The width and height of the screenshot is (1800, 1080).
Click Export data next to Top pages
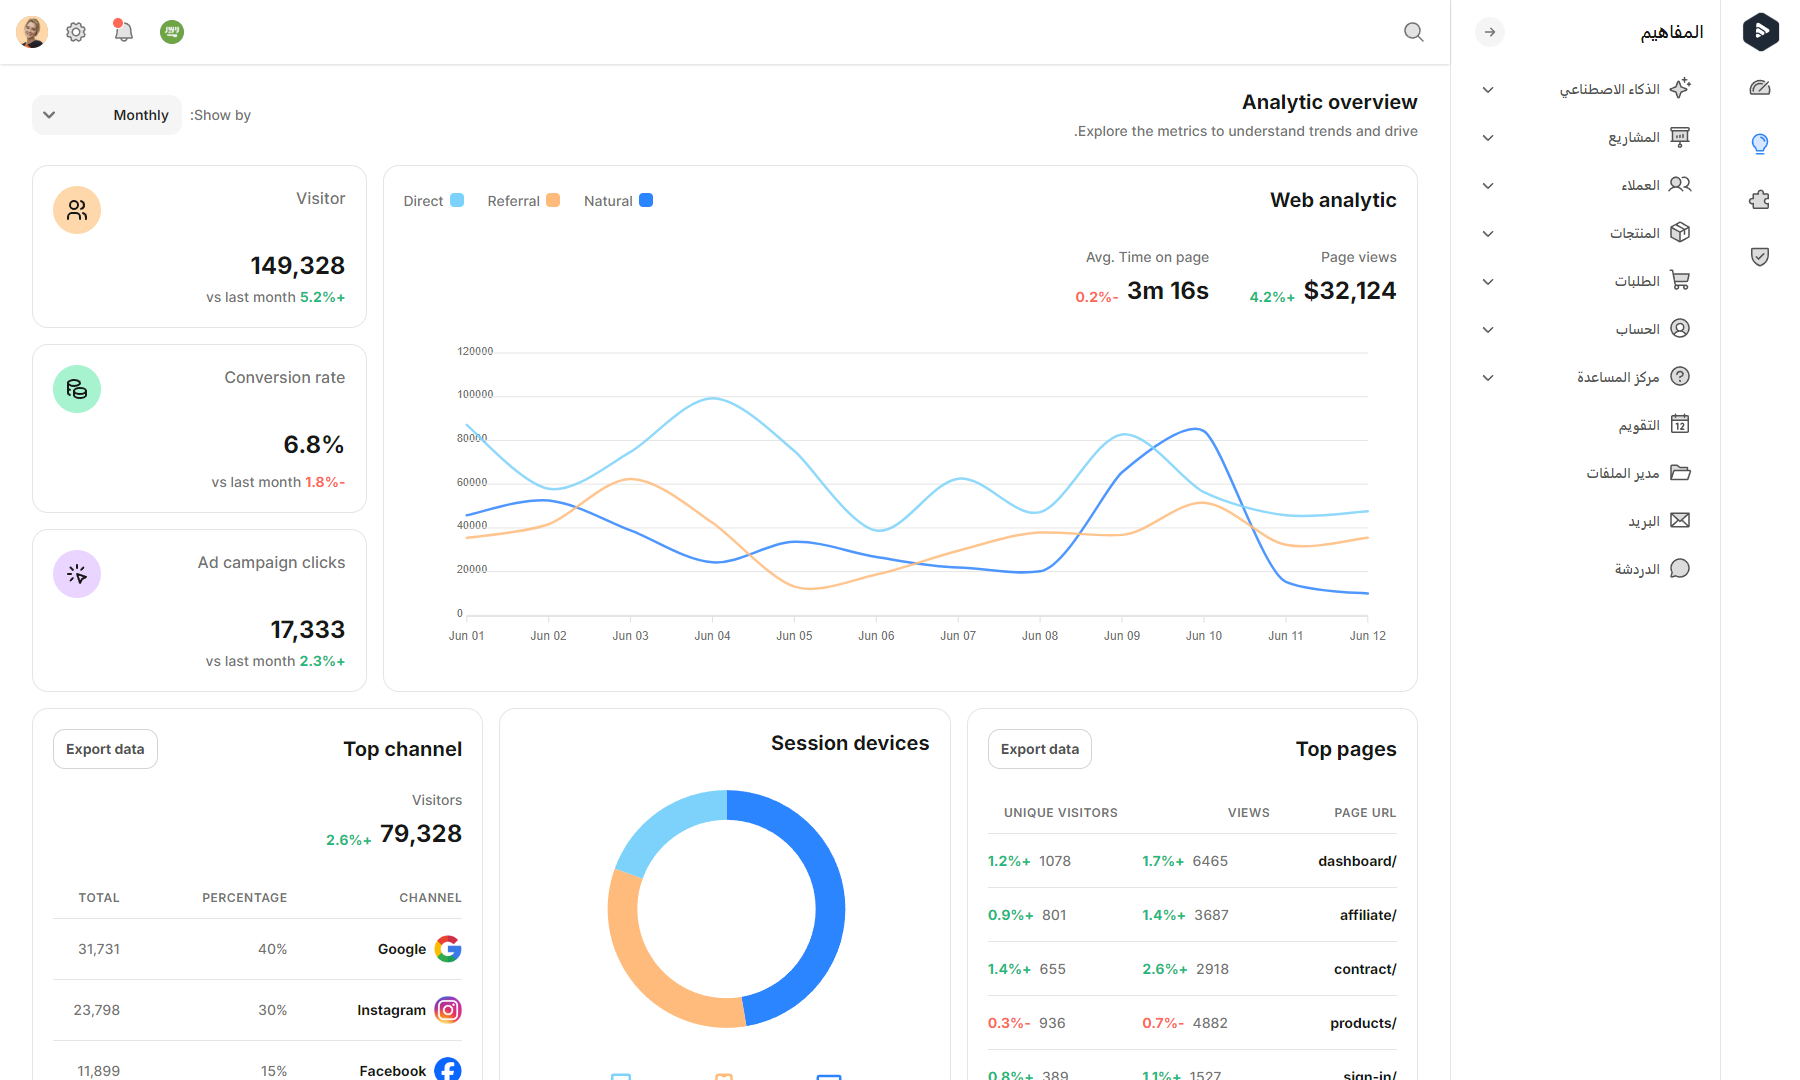point(1039,748)
